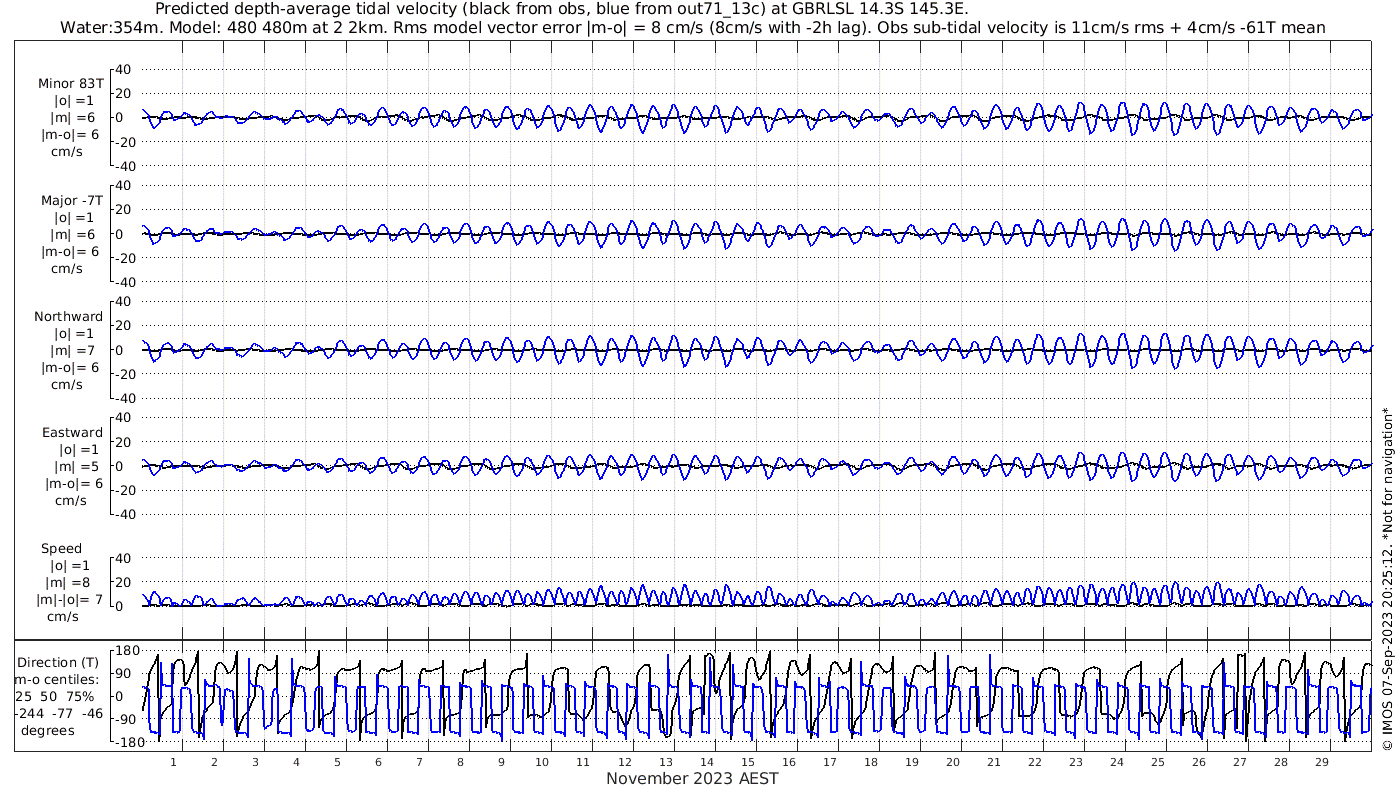This screenshot has width=1400, height=800.
Task: Select the "|m| =7" value in the Northward panel
Action: tap(74, 350)
